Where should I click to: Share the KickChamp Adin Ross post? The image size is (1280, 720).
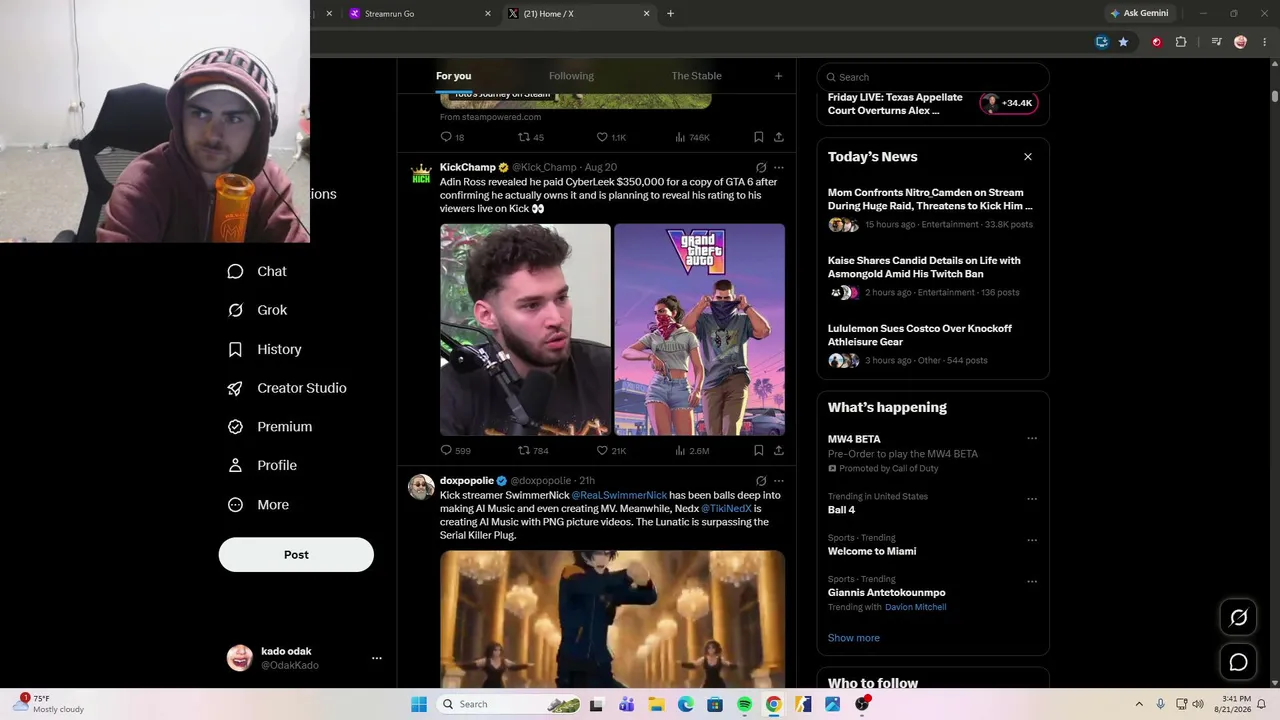click(779, 451)
